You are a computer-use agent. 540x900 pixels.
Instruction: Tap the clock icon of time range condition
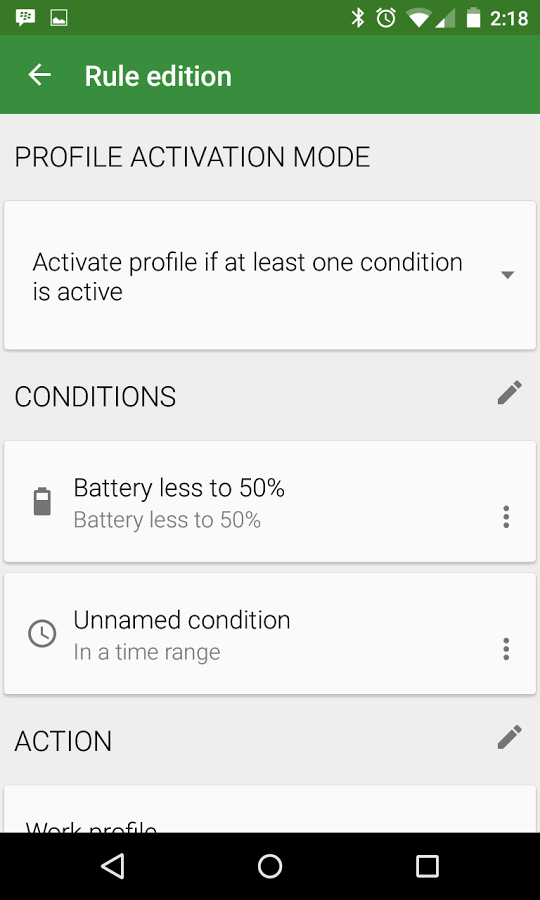pyautogui.click(x=42, y=634)
